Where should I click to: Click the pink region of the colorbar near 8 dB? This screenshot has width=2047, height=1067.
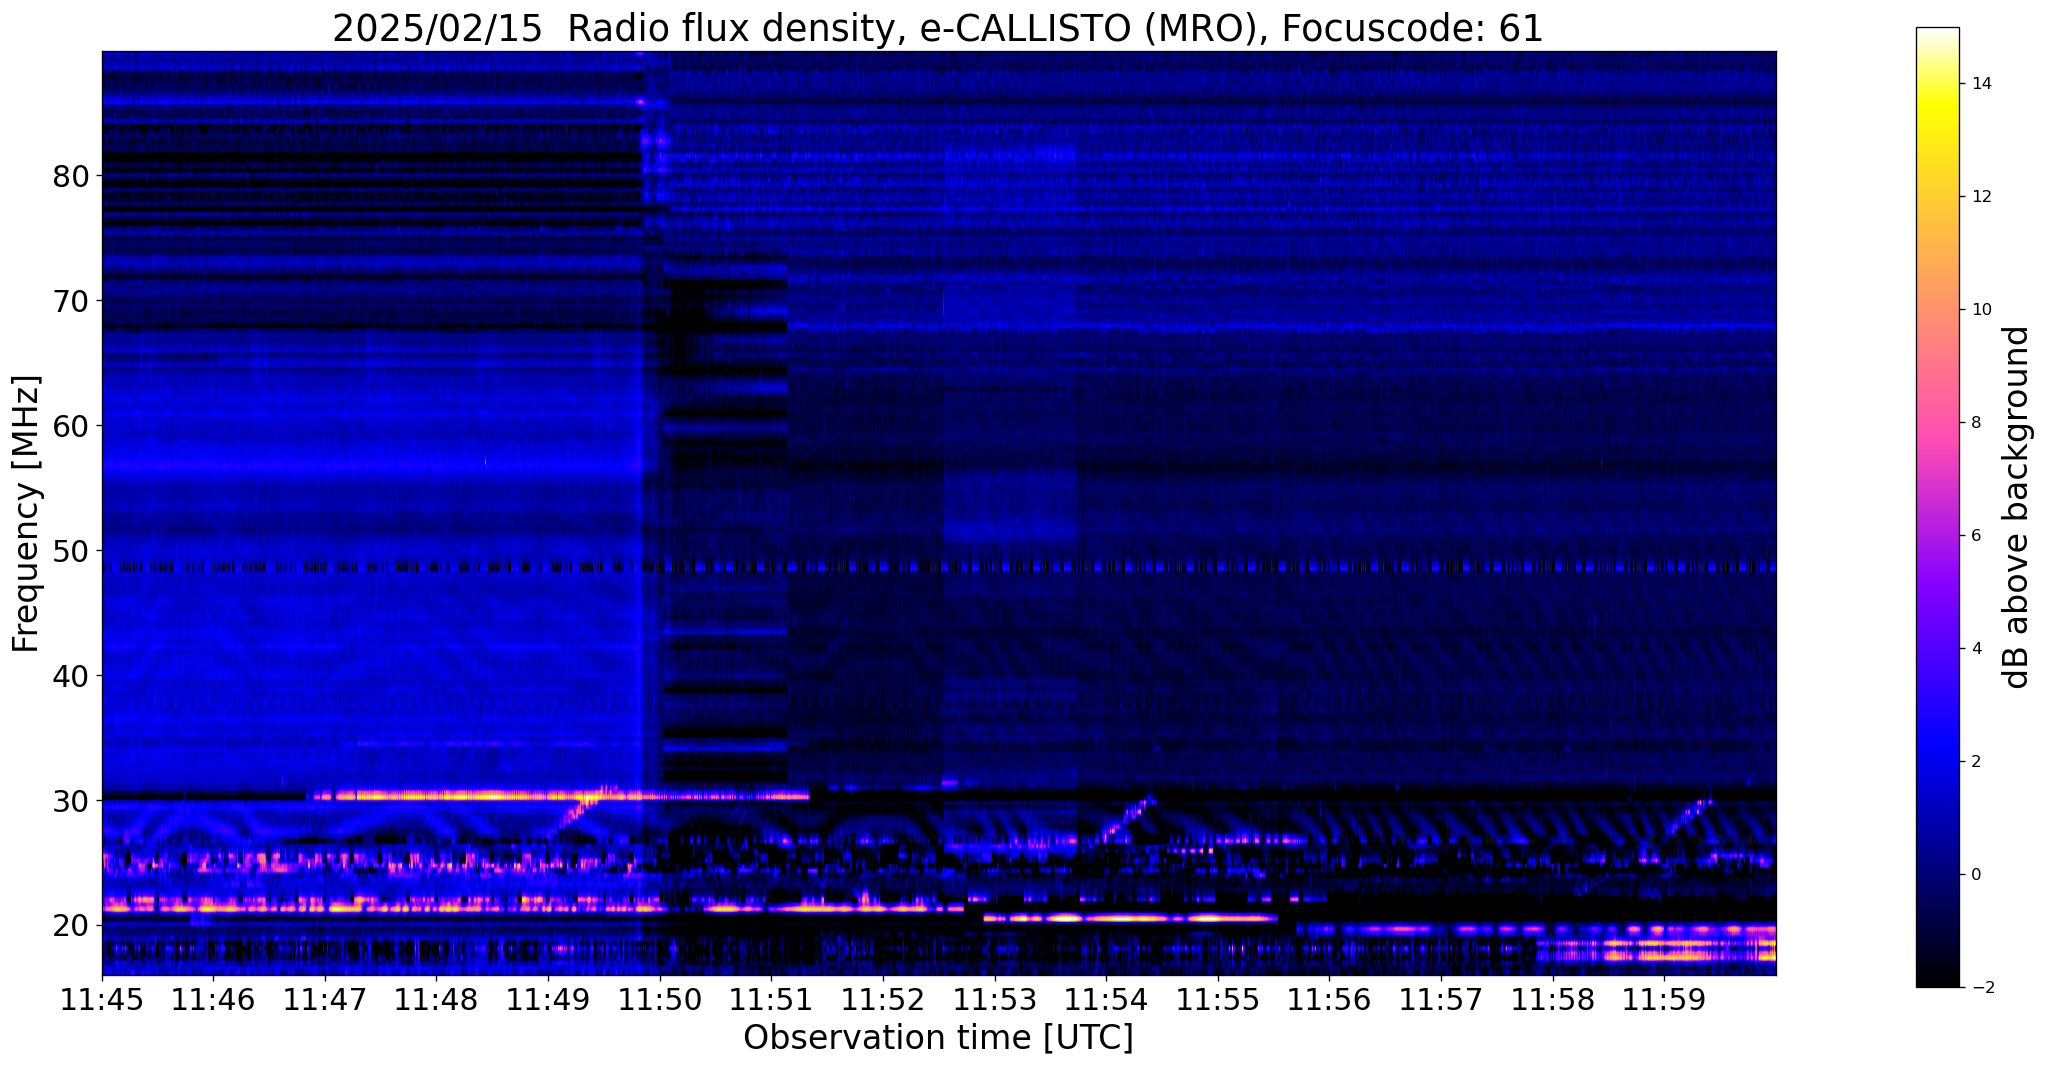pyautogui.click(x=1937, y=423)
